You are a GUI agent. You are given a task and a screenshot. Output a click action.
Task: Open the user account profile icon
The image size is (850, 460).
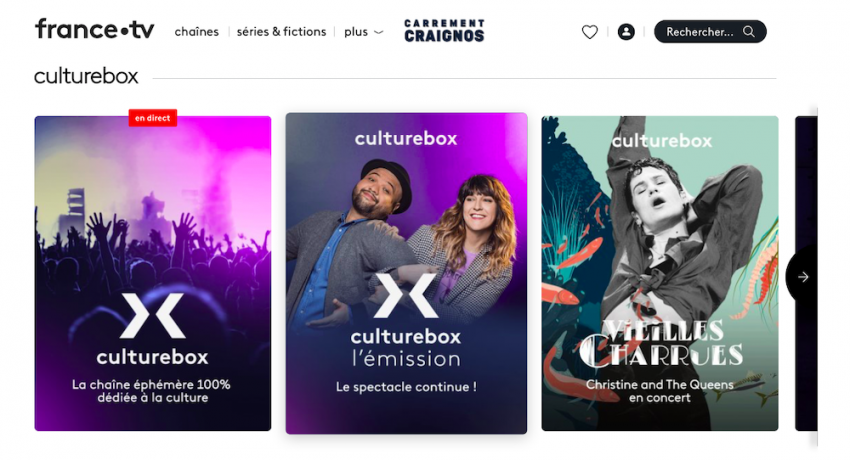[626, 32]
